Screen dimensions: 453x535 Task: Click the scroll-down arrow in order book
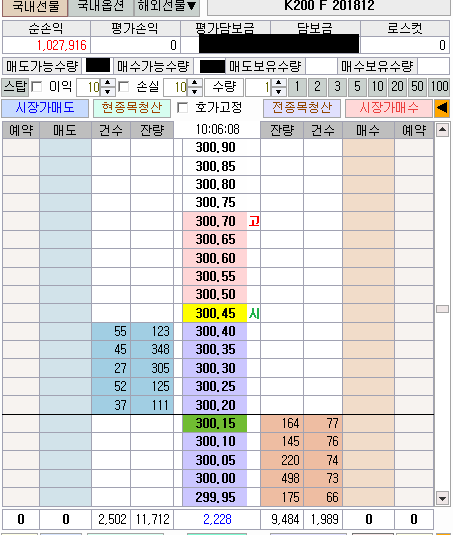(442, 498)
